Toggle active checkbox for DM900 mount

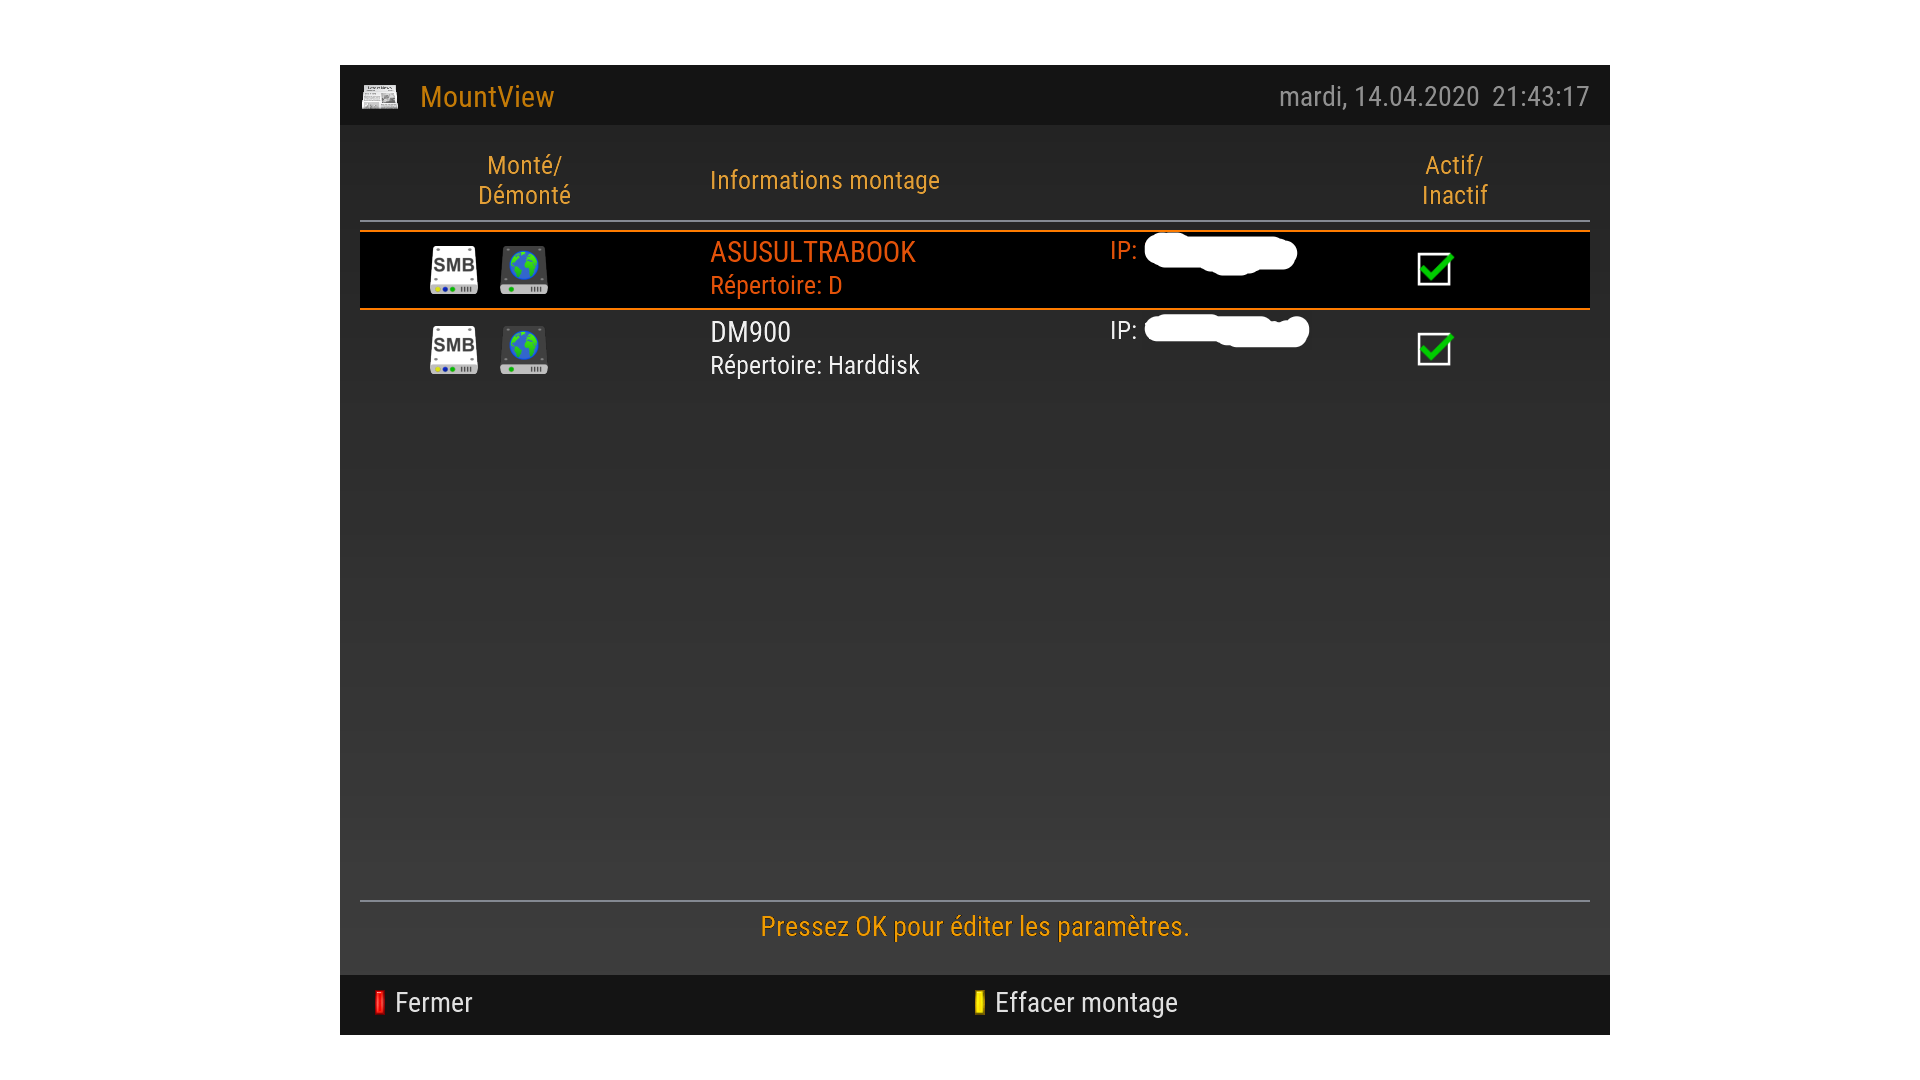(1434, 349)
